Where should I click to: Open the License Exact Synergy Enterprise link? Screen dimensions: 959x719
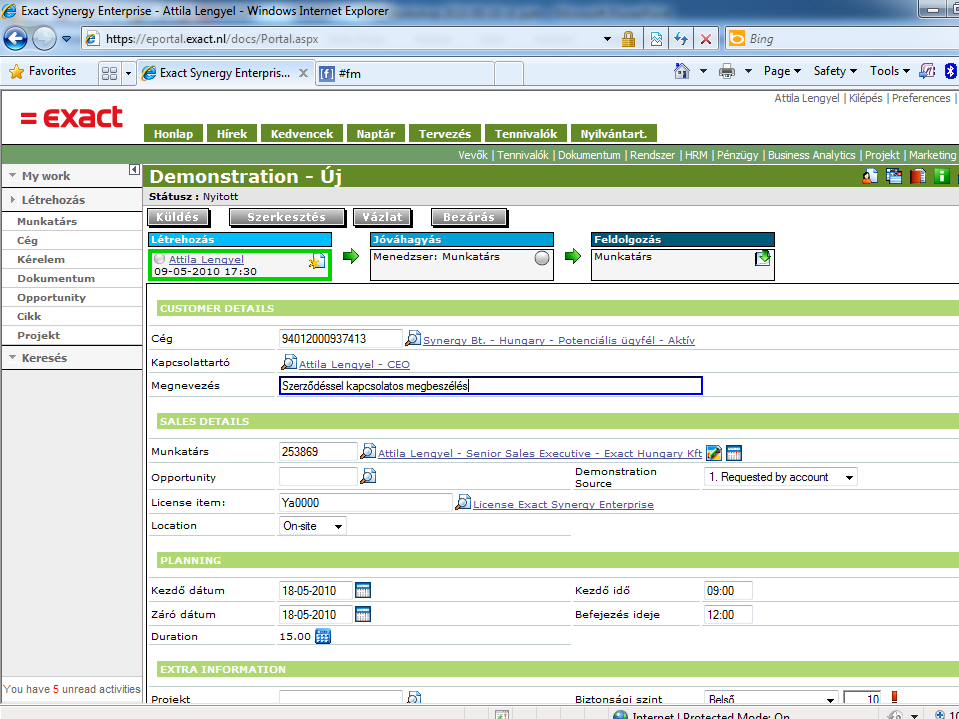(563, 504)
